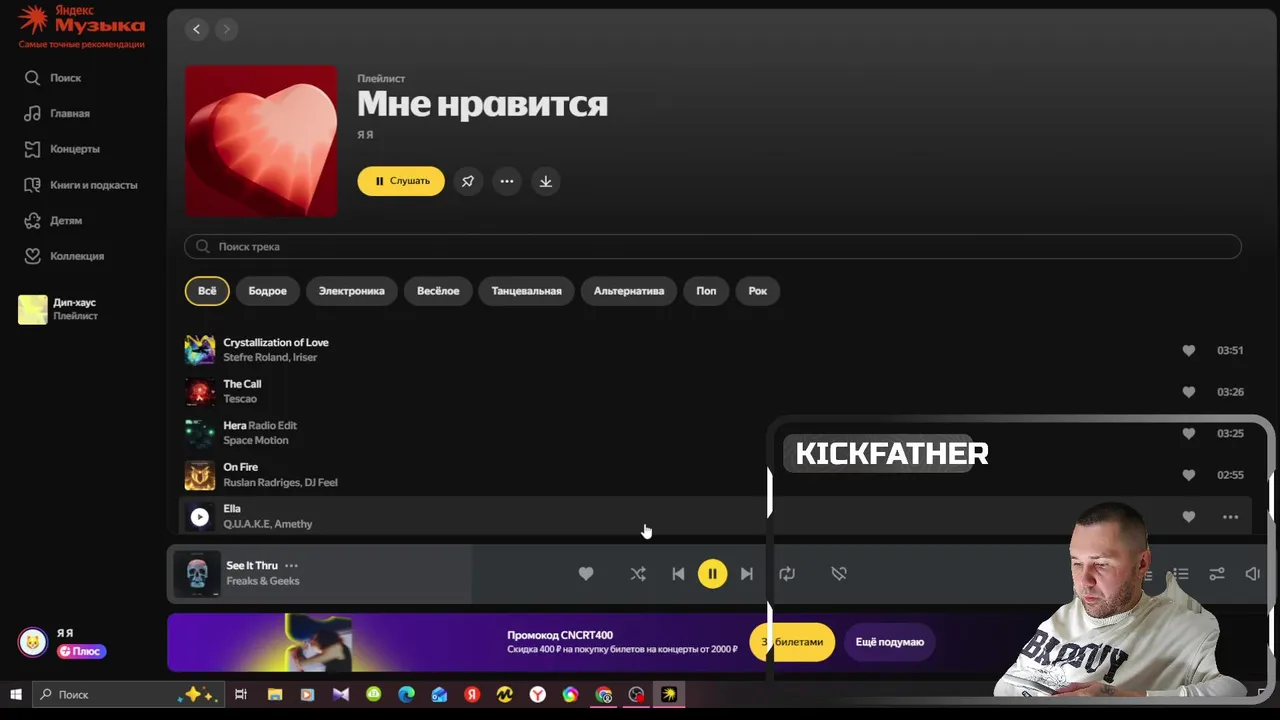Open playback settings sliders icon
The height and width of the screenshot is (720, 1280).
click(x=1217, y=574)
